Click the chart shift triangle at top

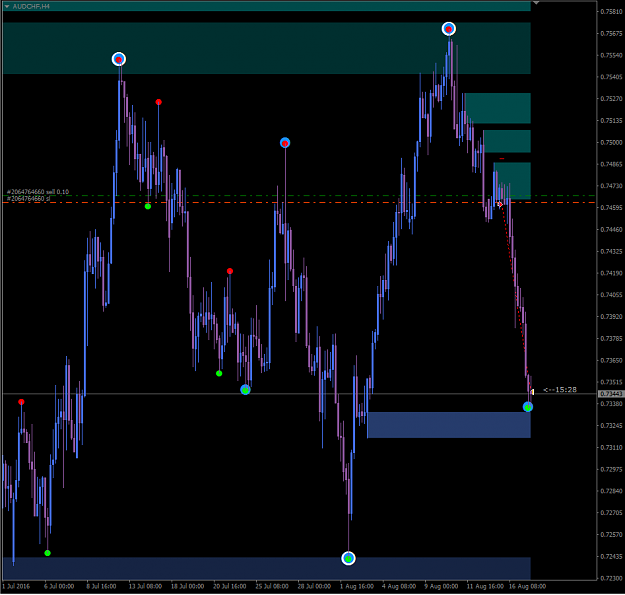[x=536, y=3]
